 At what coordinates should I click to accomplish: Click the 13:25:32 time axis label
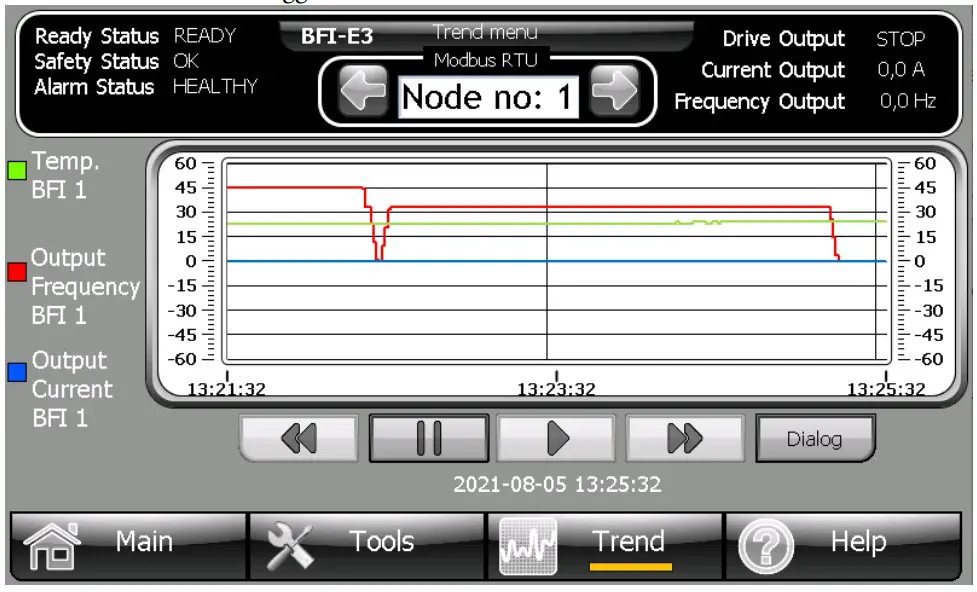(x=885, y=389)
